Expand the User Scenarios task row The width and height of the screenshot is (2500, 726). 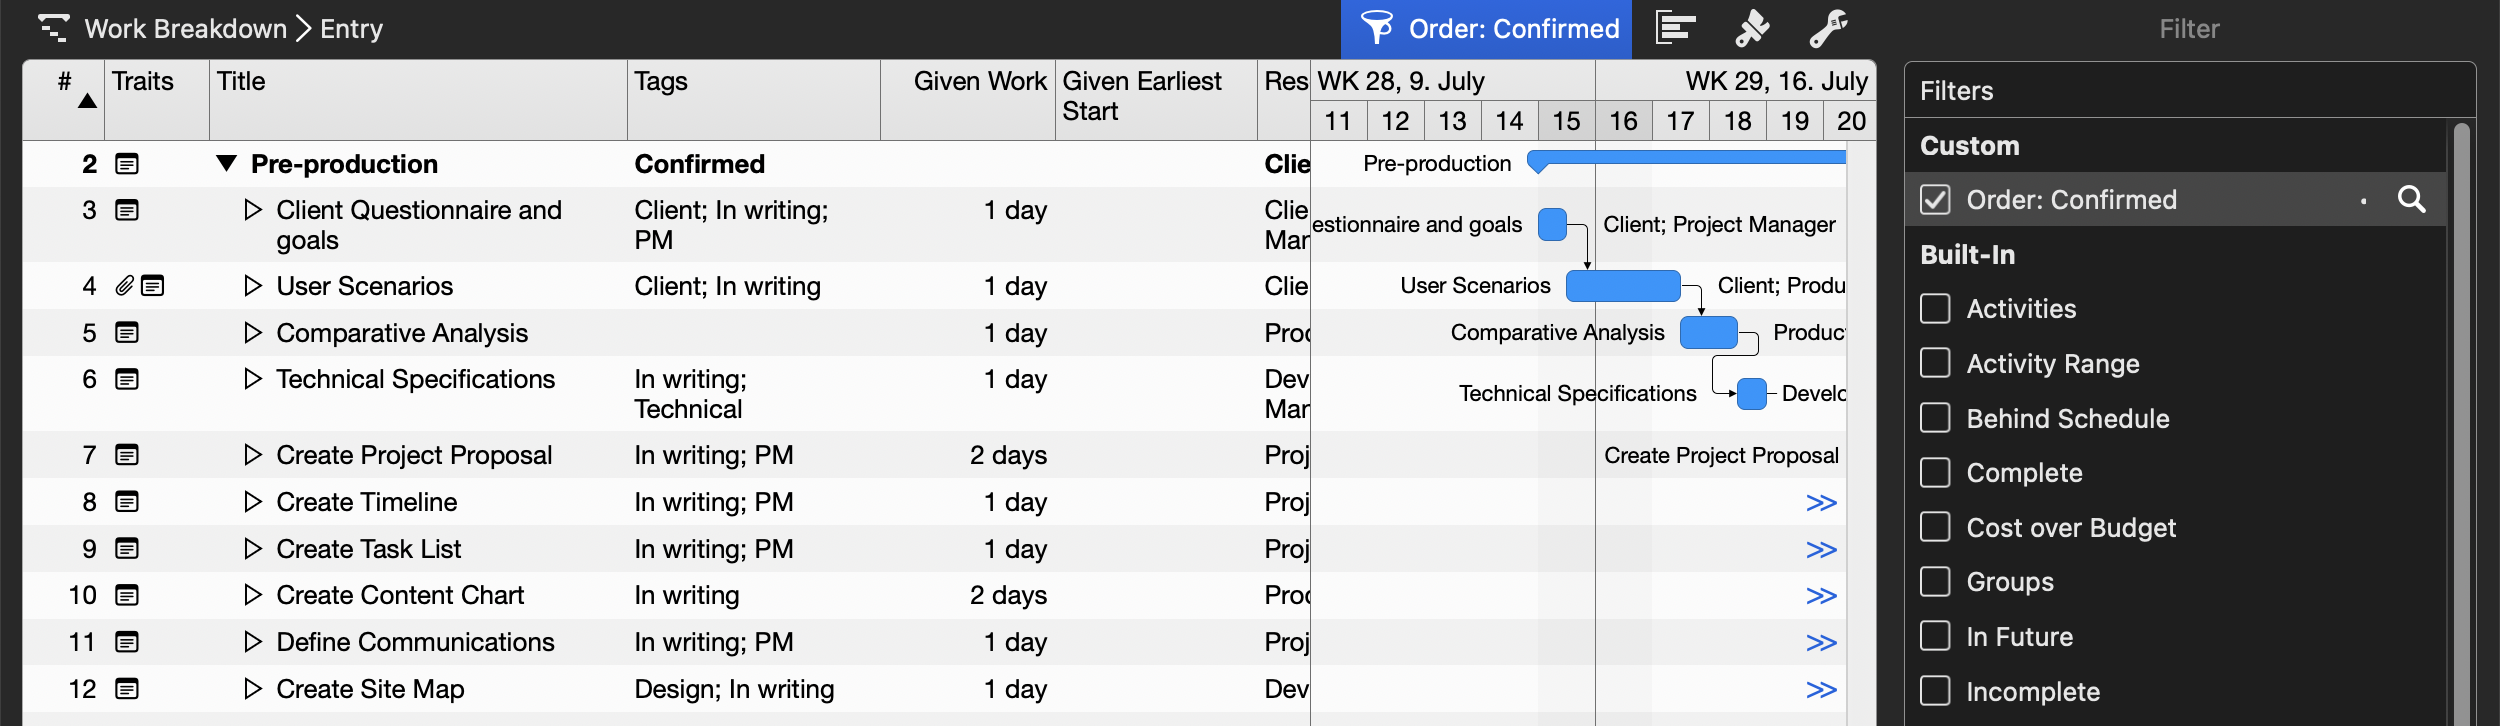click(x=253, y=286)
